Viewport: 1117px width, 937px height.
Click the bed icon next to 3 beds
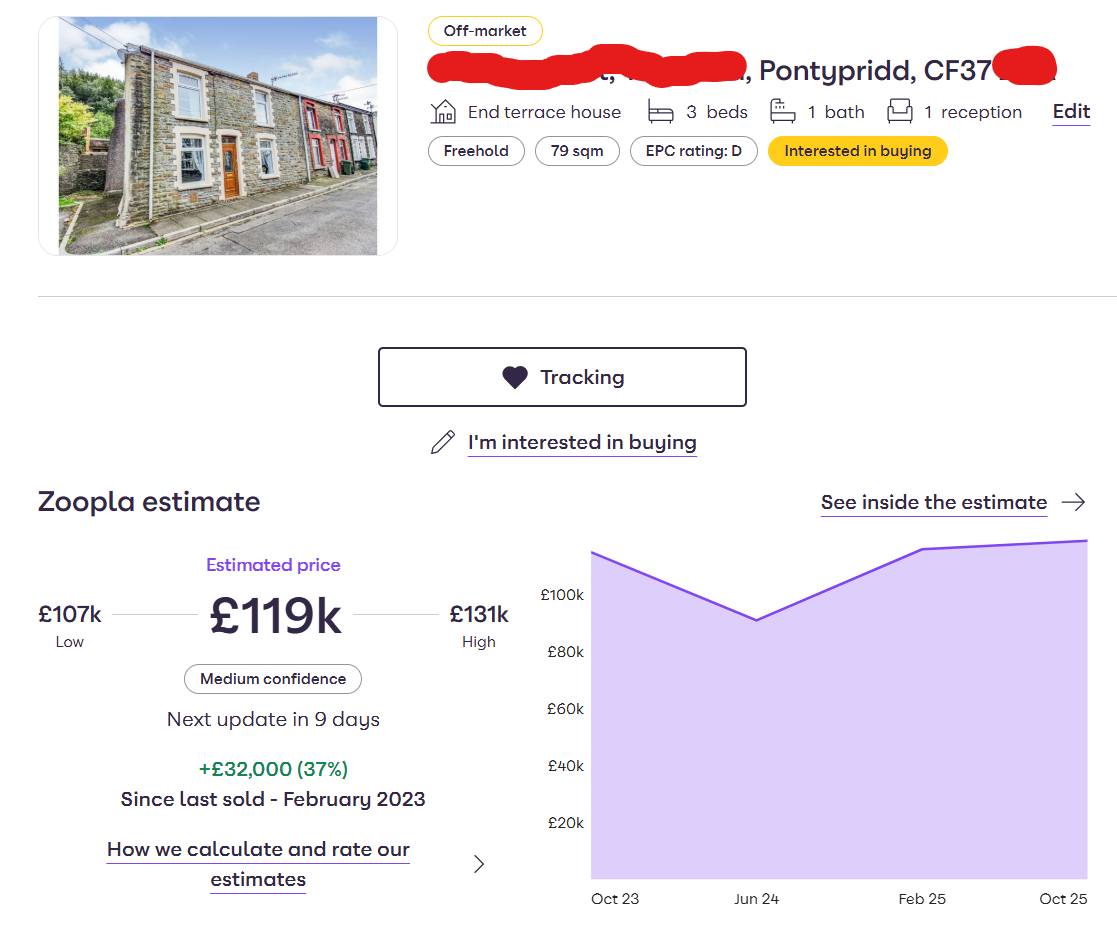point(661,111)
